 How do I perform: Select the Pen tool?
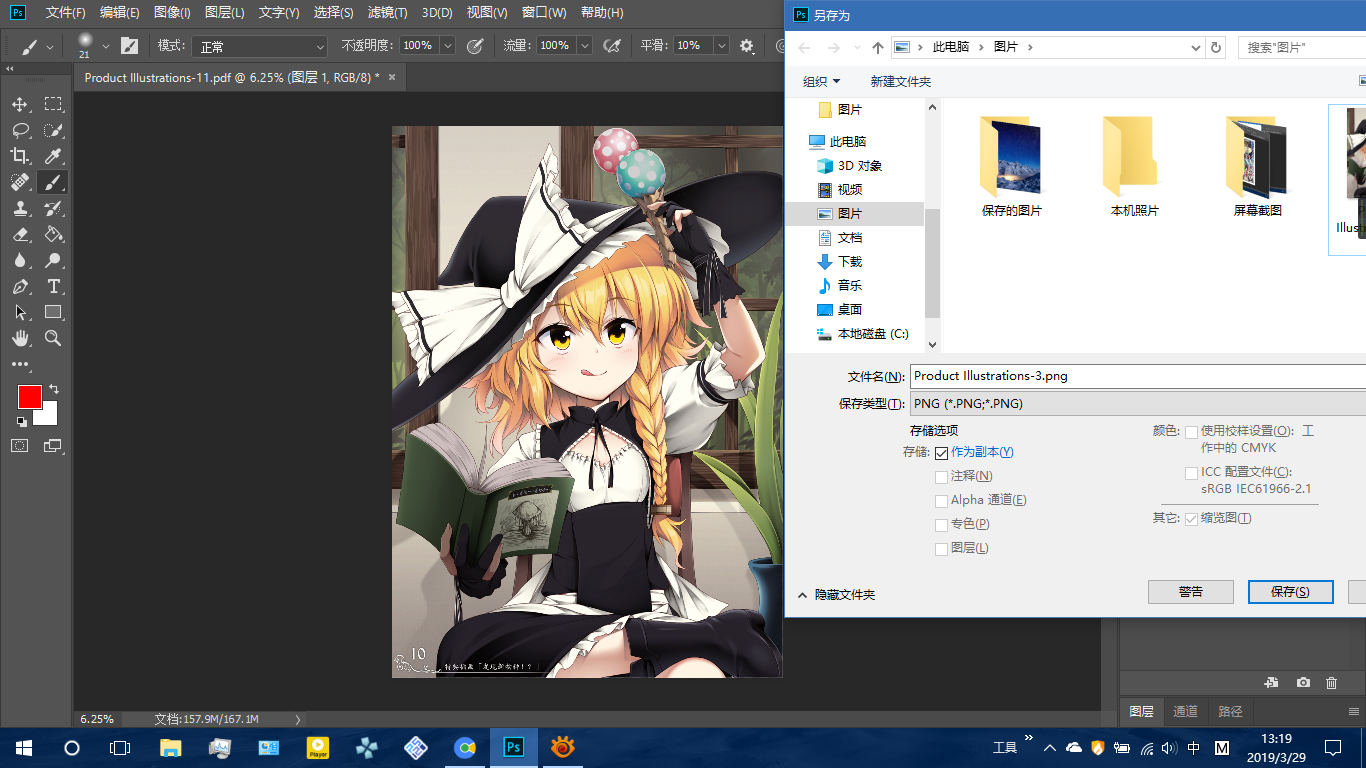click(x=20, y=286)
